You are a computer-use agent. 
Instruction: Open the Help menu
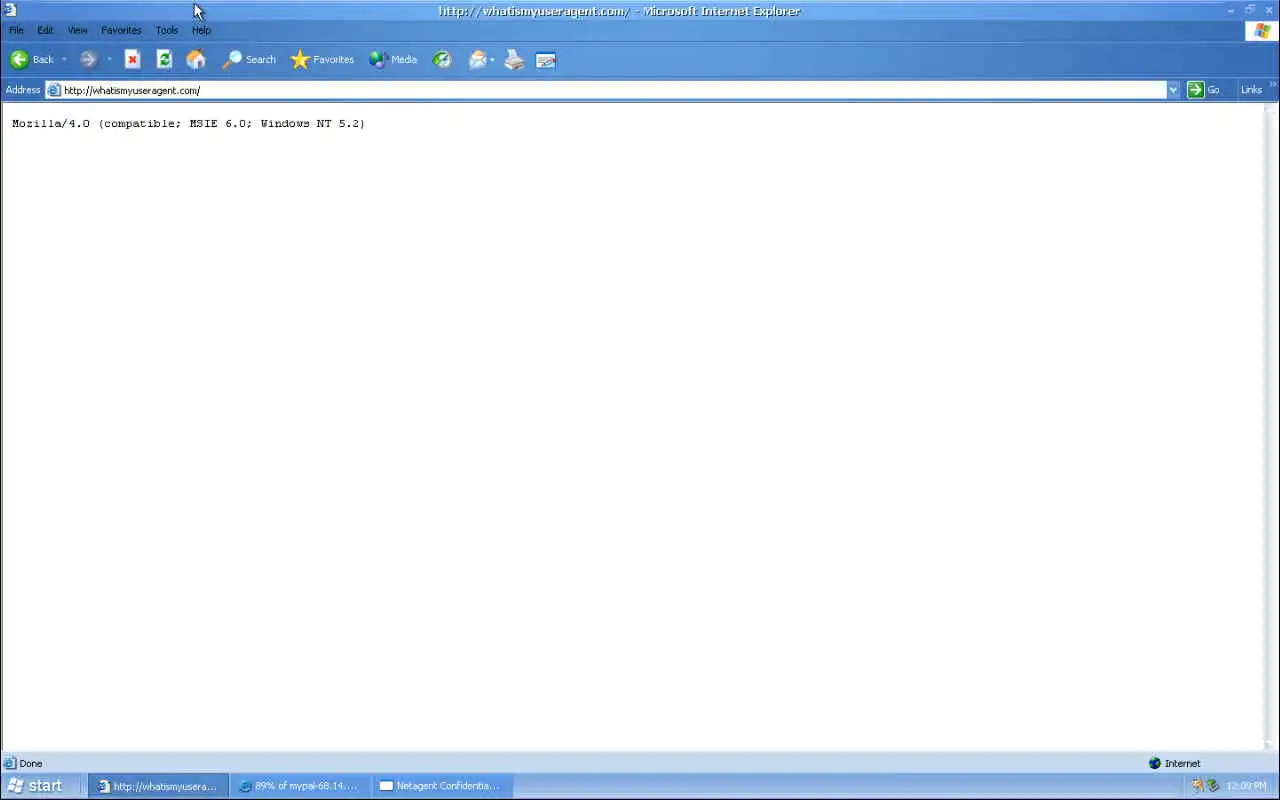[201, 30]
